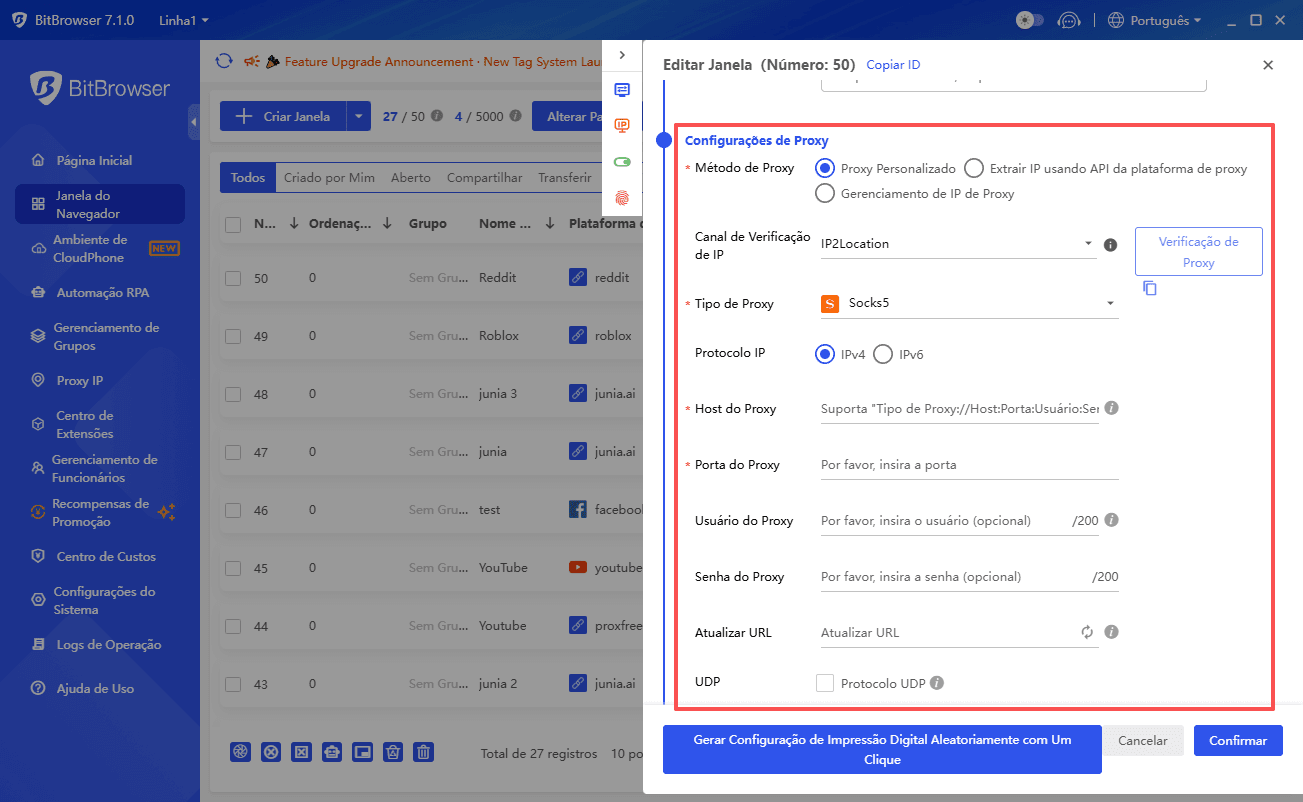Click the refresh icon next to Atualizar URL

(1087, 632)
